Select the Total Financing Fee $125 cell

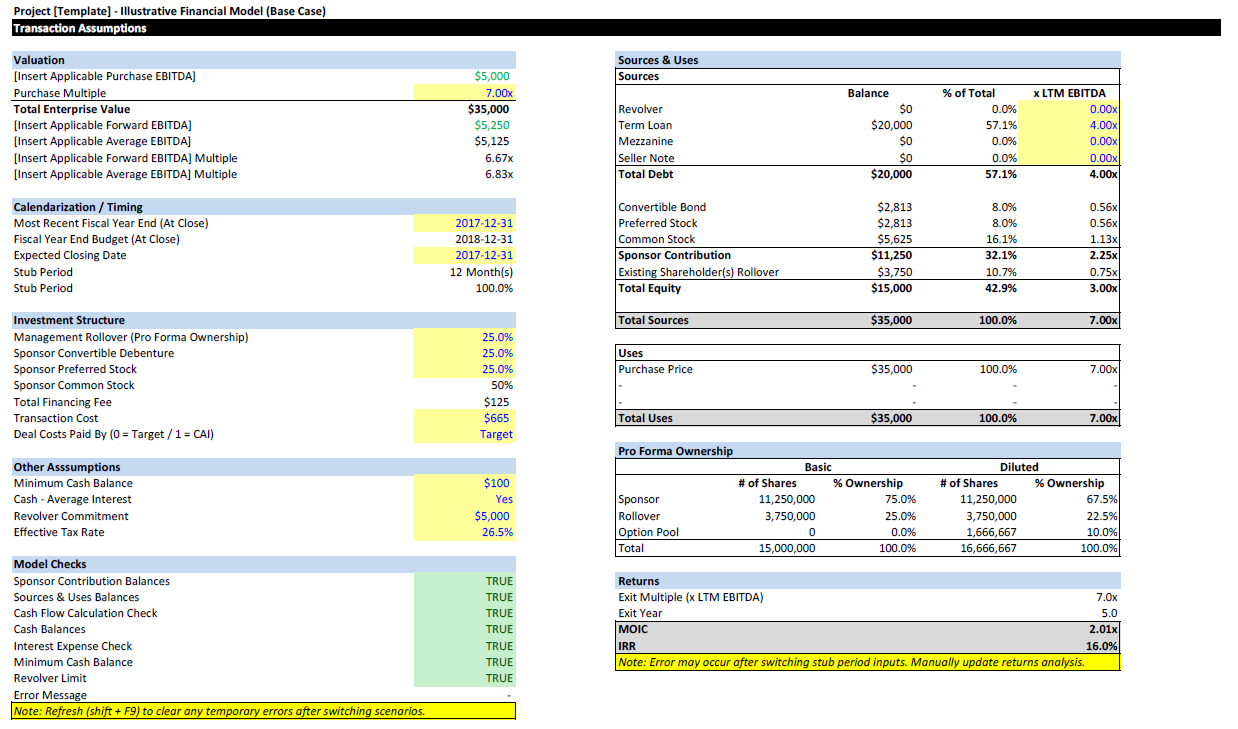point(497,402)
